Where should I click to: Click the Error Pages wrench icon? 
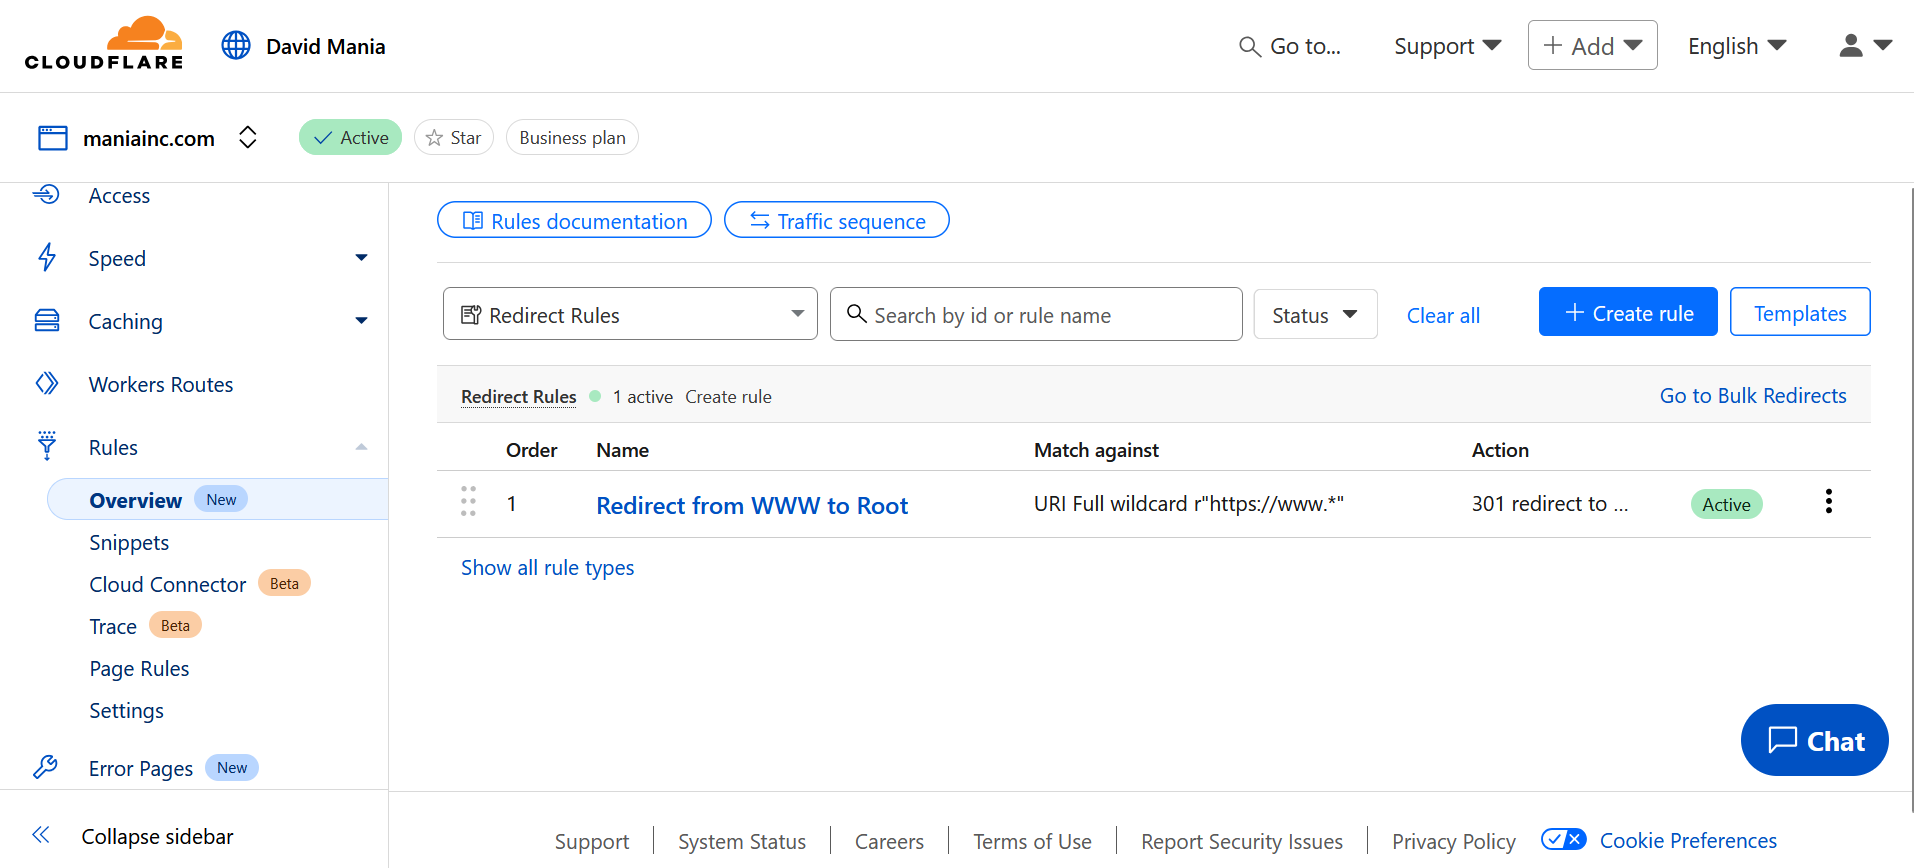click(45, 767)
